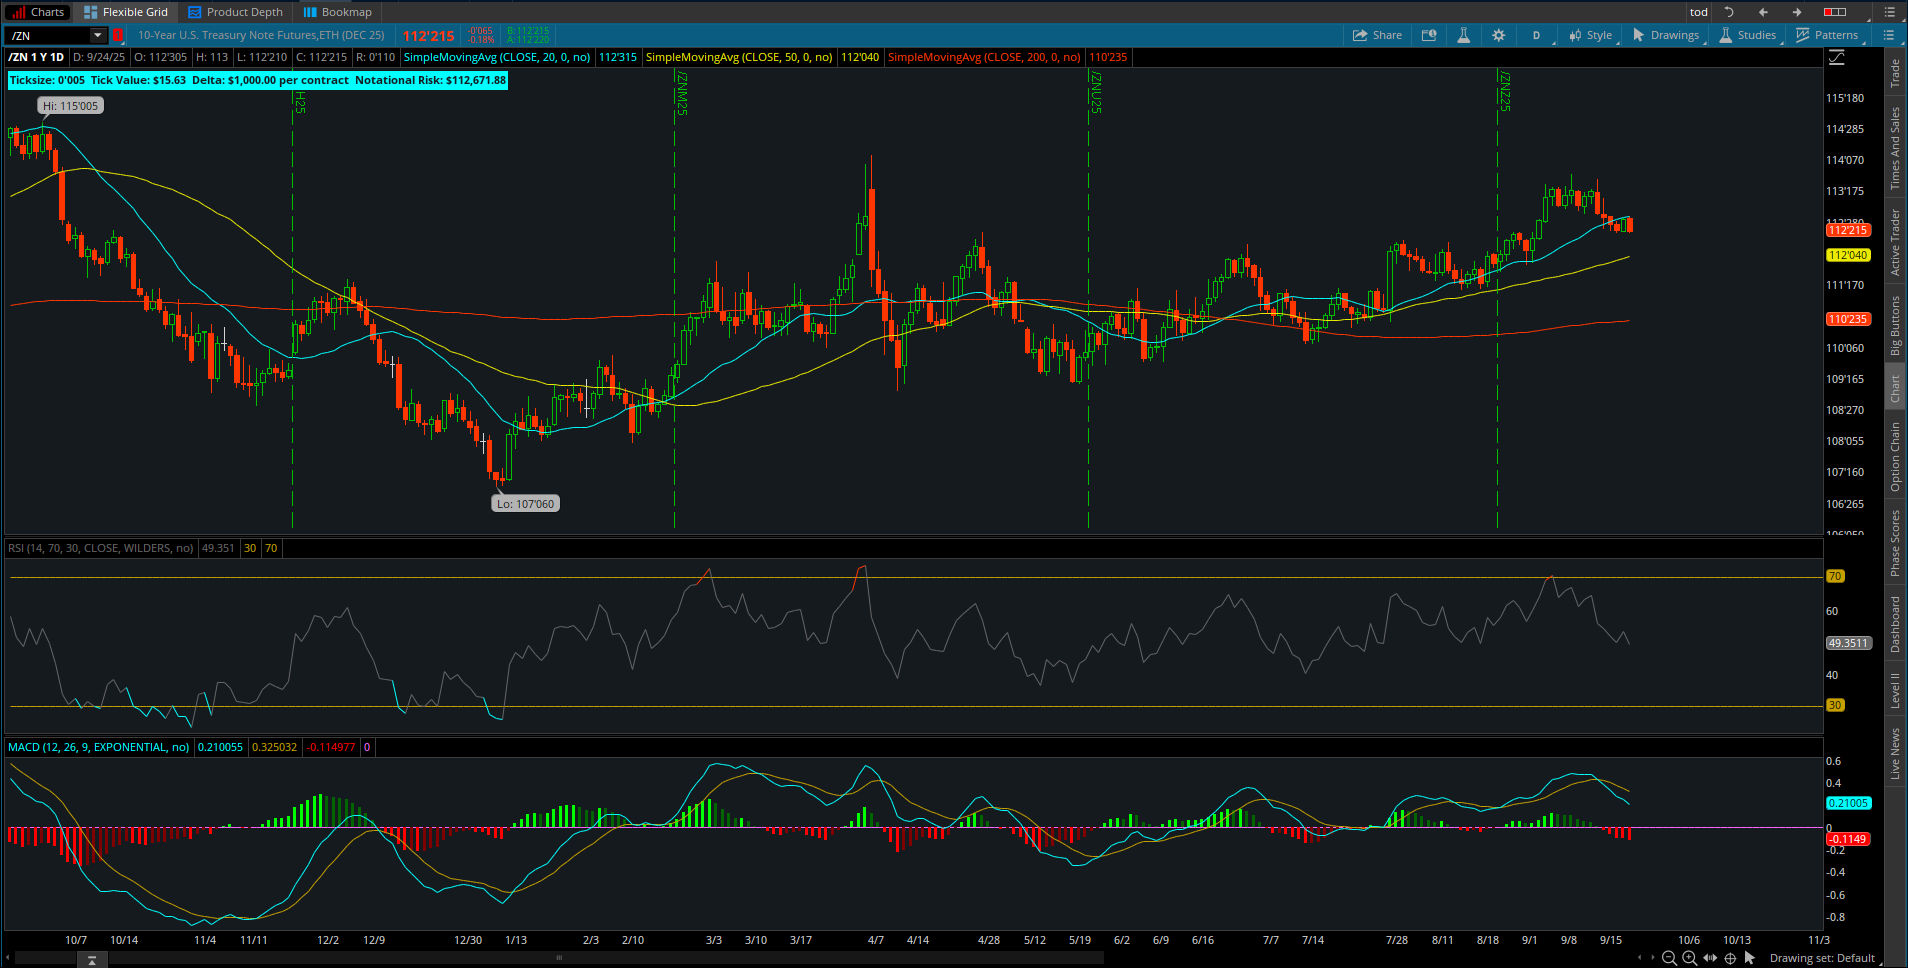Click the /ZN symbol input field
This screenshot has width=1908, height=968.
pos(49,35)
